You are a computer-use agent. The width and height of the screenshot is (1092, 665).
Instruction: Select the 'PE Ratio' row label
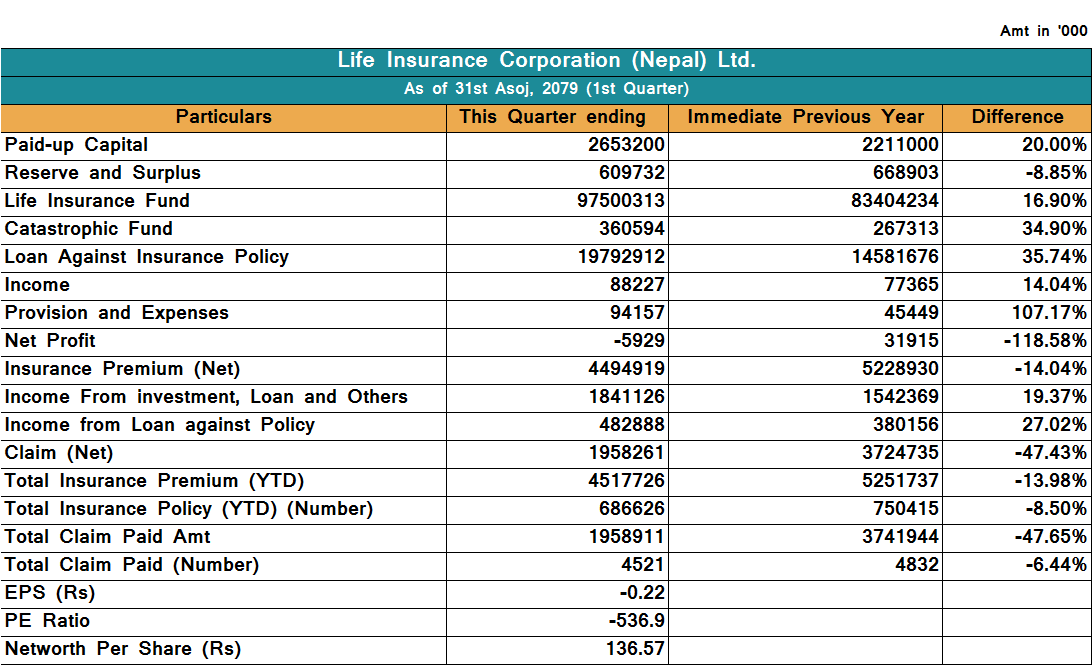47,620
